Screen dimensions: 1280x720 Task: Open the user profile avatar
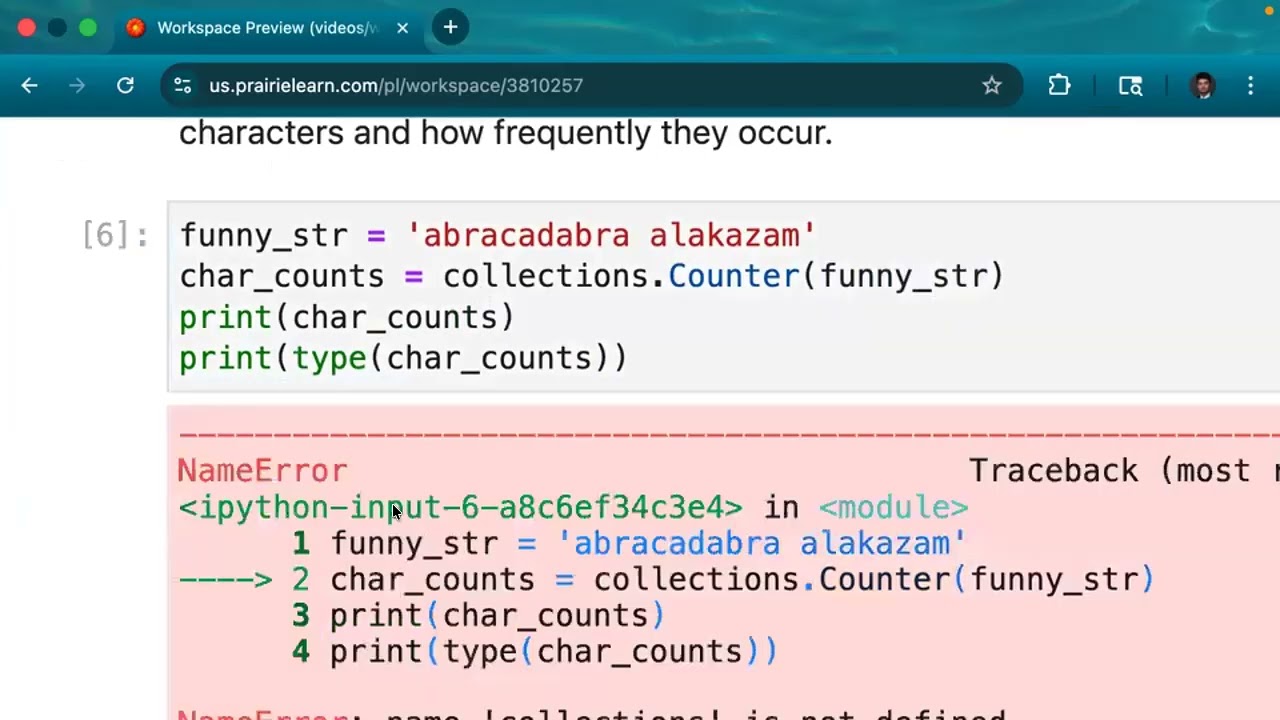coord(1203,86)
